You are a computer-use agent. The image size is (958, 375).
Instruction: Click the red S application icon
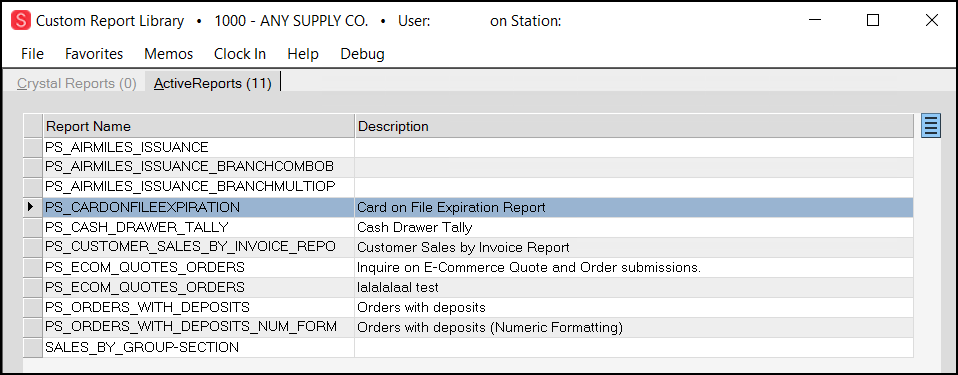pos(21,21)
